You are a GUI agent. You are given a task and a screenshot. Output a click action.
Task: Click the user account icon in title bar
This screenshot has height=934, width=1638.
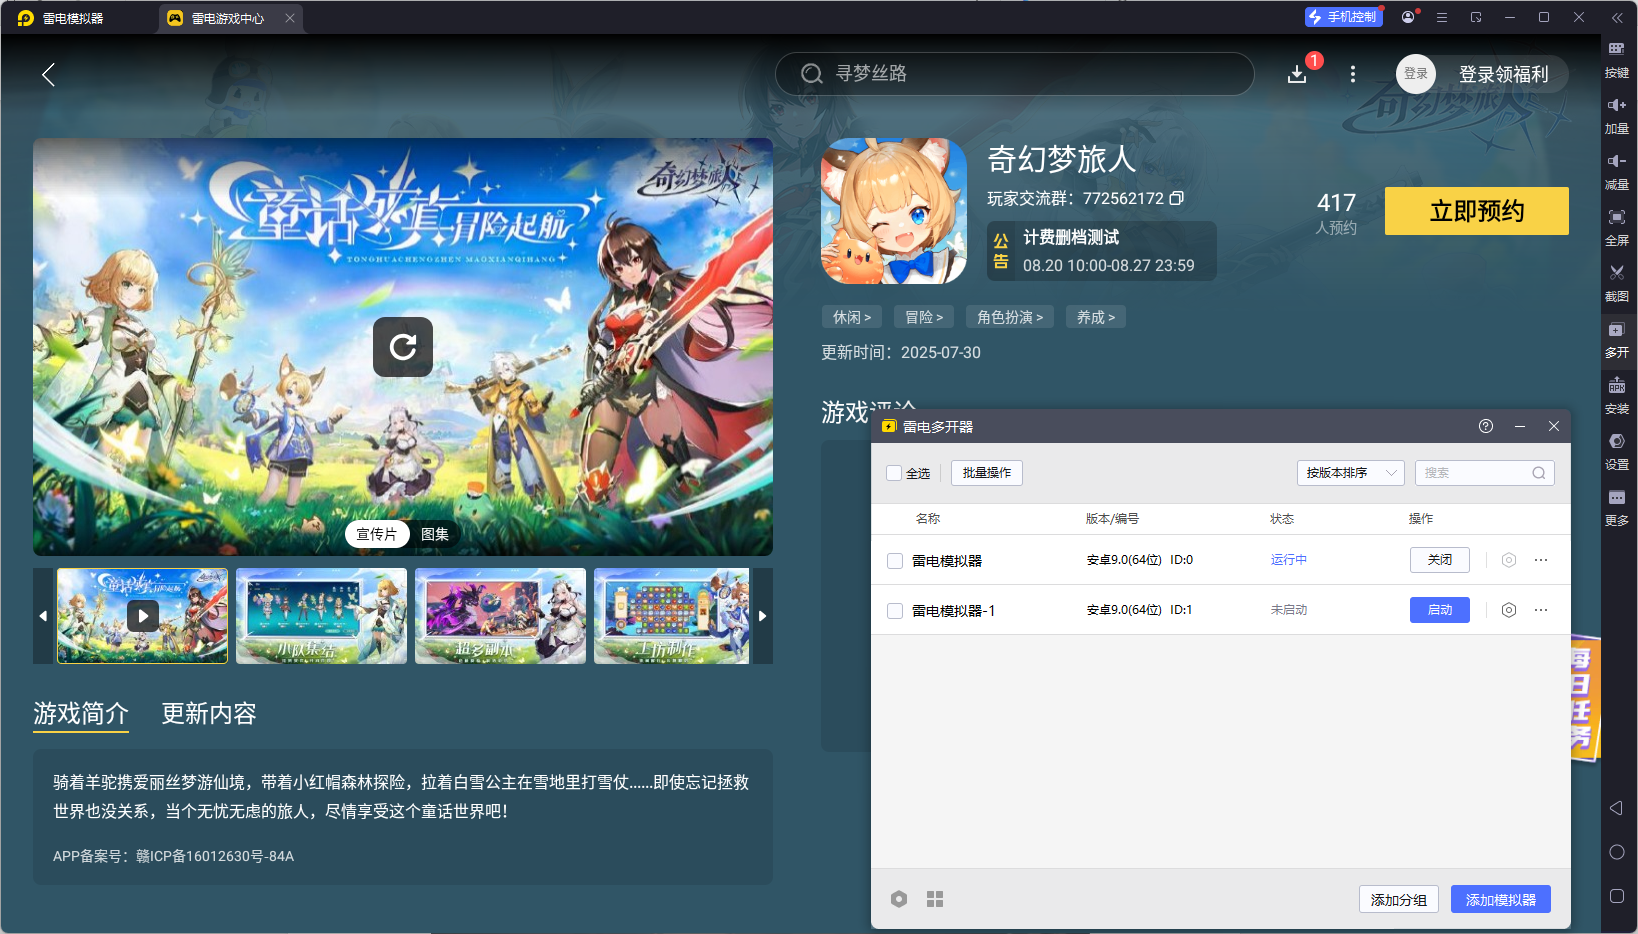point(1408,17)
